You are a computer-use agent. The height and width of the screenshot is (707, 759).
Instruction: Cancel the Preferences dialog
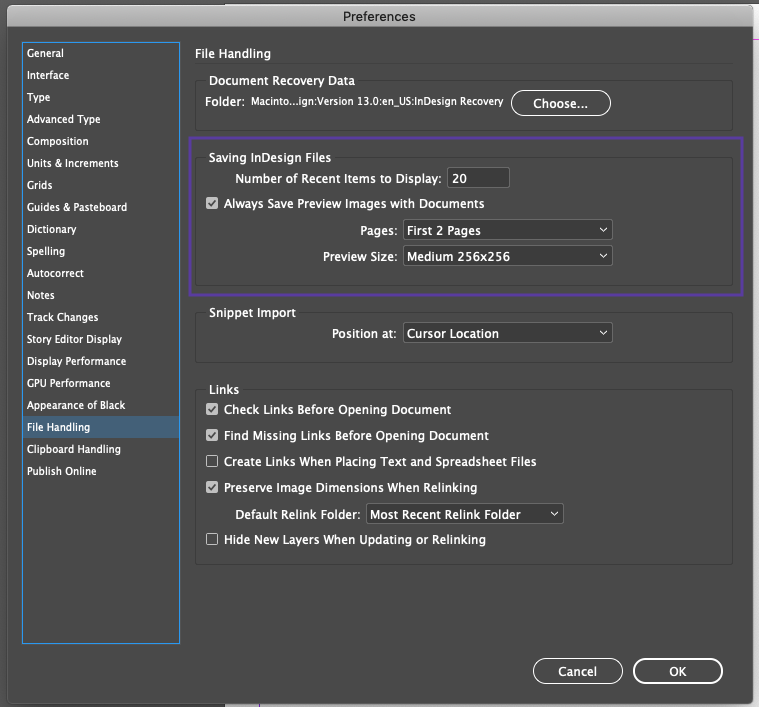tap(577, 671)
